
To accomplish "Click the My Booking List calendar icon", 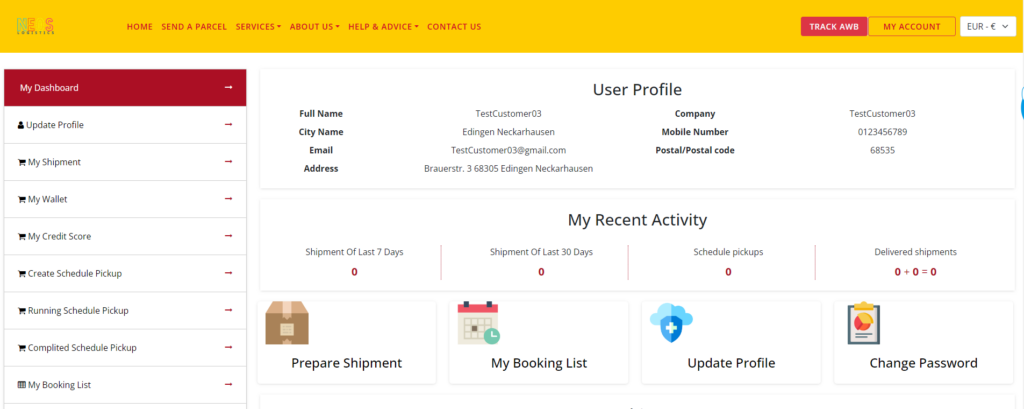I will (479, 323).
